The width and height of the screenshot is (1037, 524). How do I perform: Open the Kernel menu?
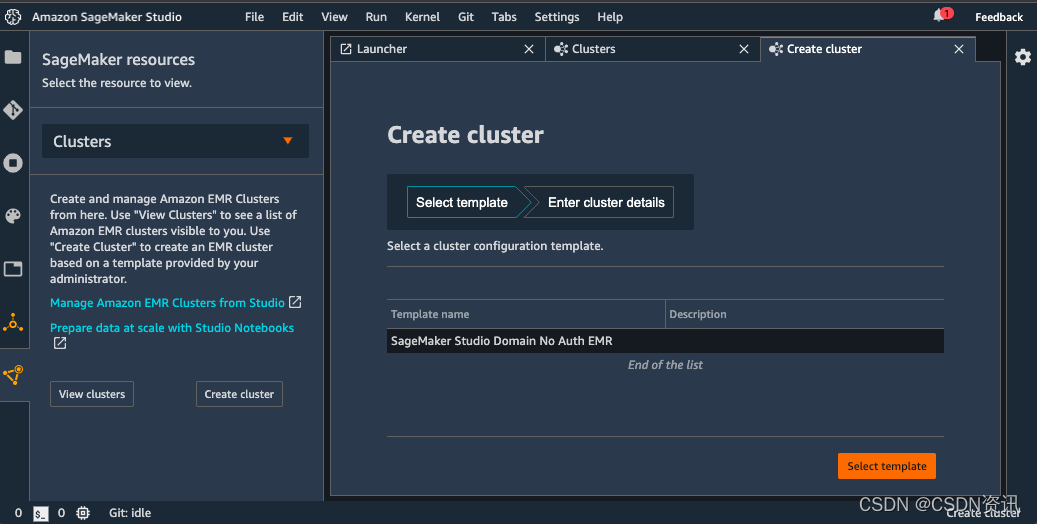pos(422,17)
